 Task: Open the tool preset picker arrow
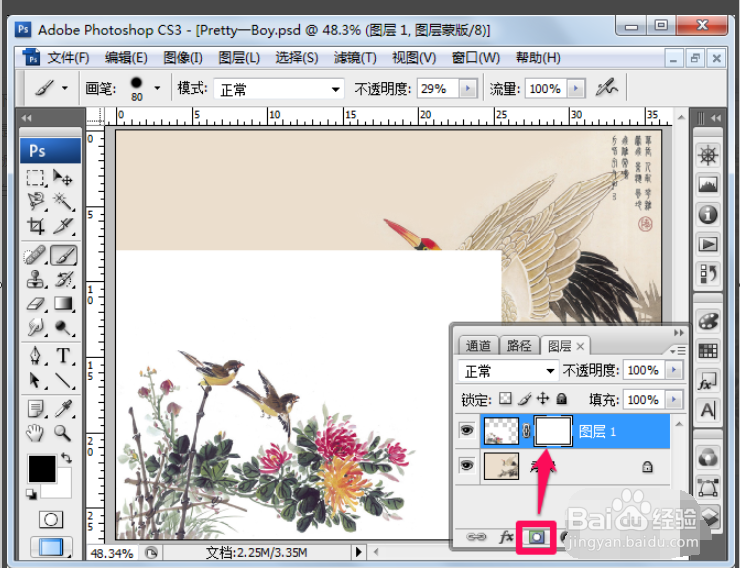65,88
